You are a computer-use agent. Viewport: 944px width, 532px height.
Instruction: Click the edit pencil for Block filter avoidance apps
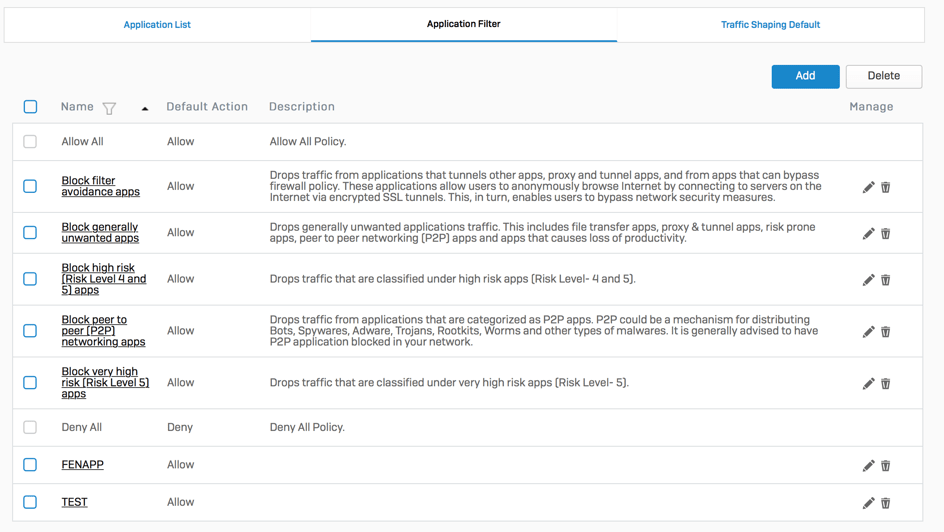point(868,187)
